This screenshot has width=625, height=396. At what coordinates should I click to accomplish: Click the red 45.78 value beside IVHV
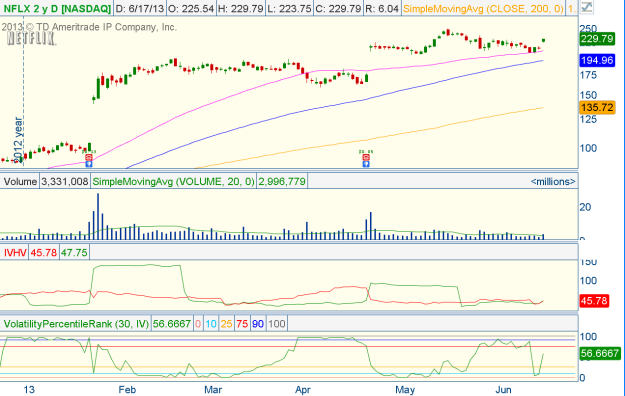click(44, 252)
